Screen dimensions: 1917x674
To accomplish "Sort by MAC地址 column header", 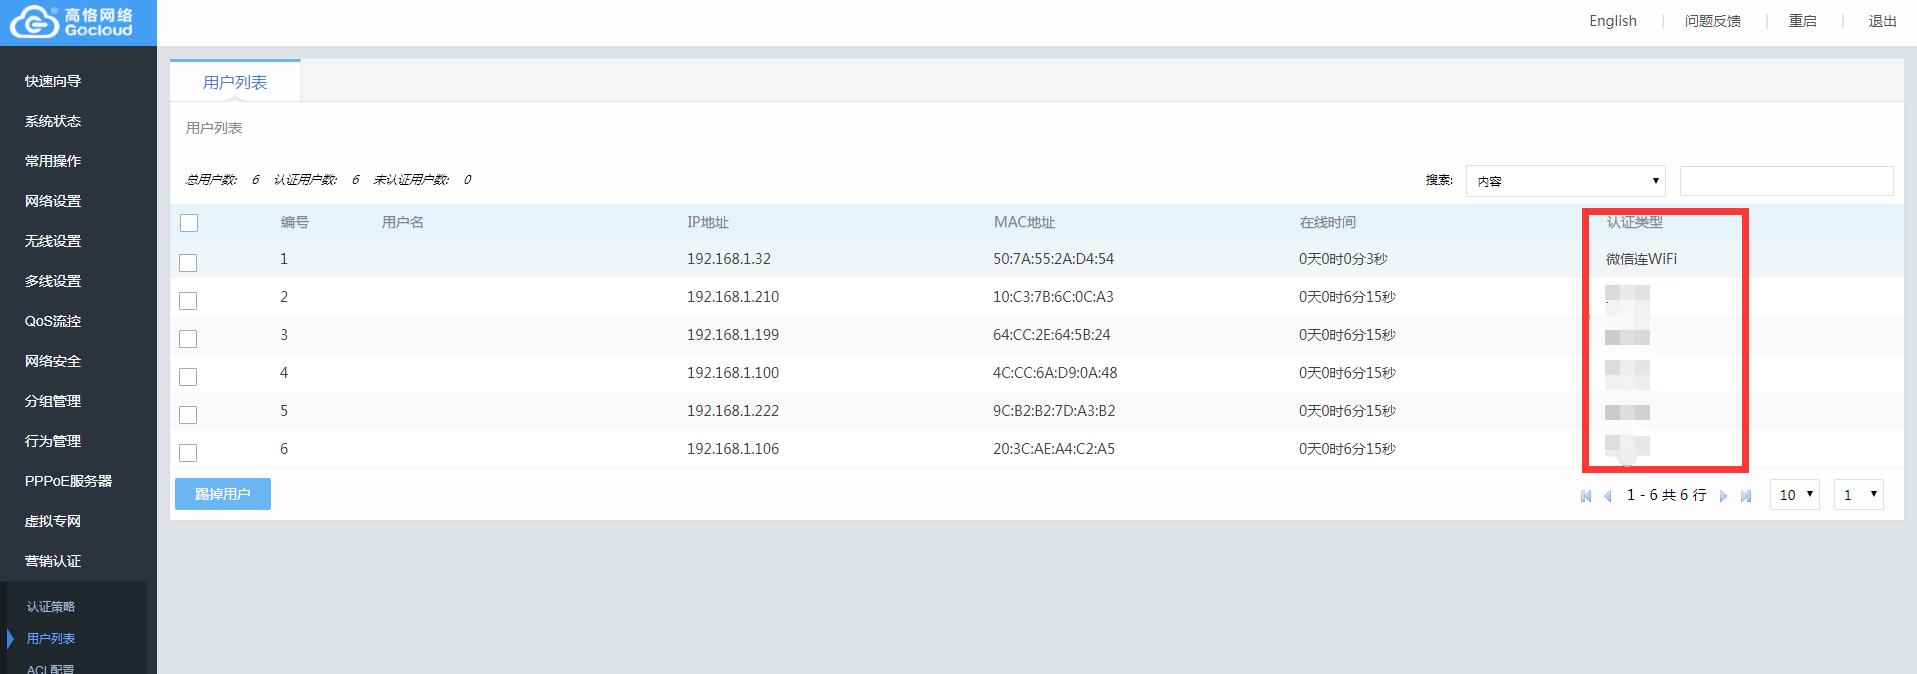I will click(1024, 222).
